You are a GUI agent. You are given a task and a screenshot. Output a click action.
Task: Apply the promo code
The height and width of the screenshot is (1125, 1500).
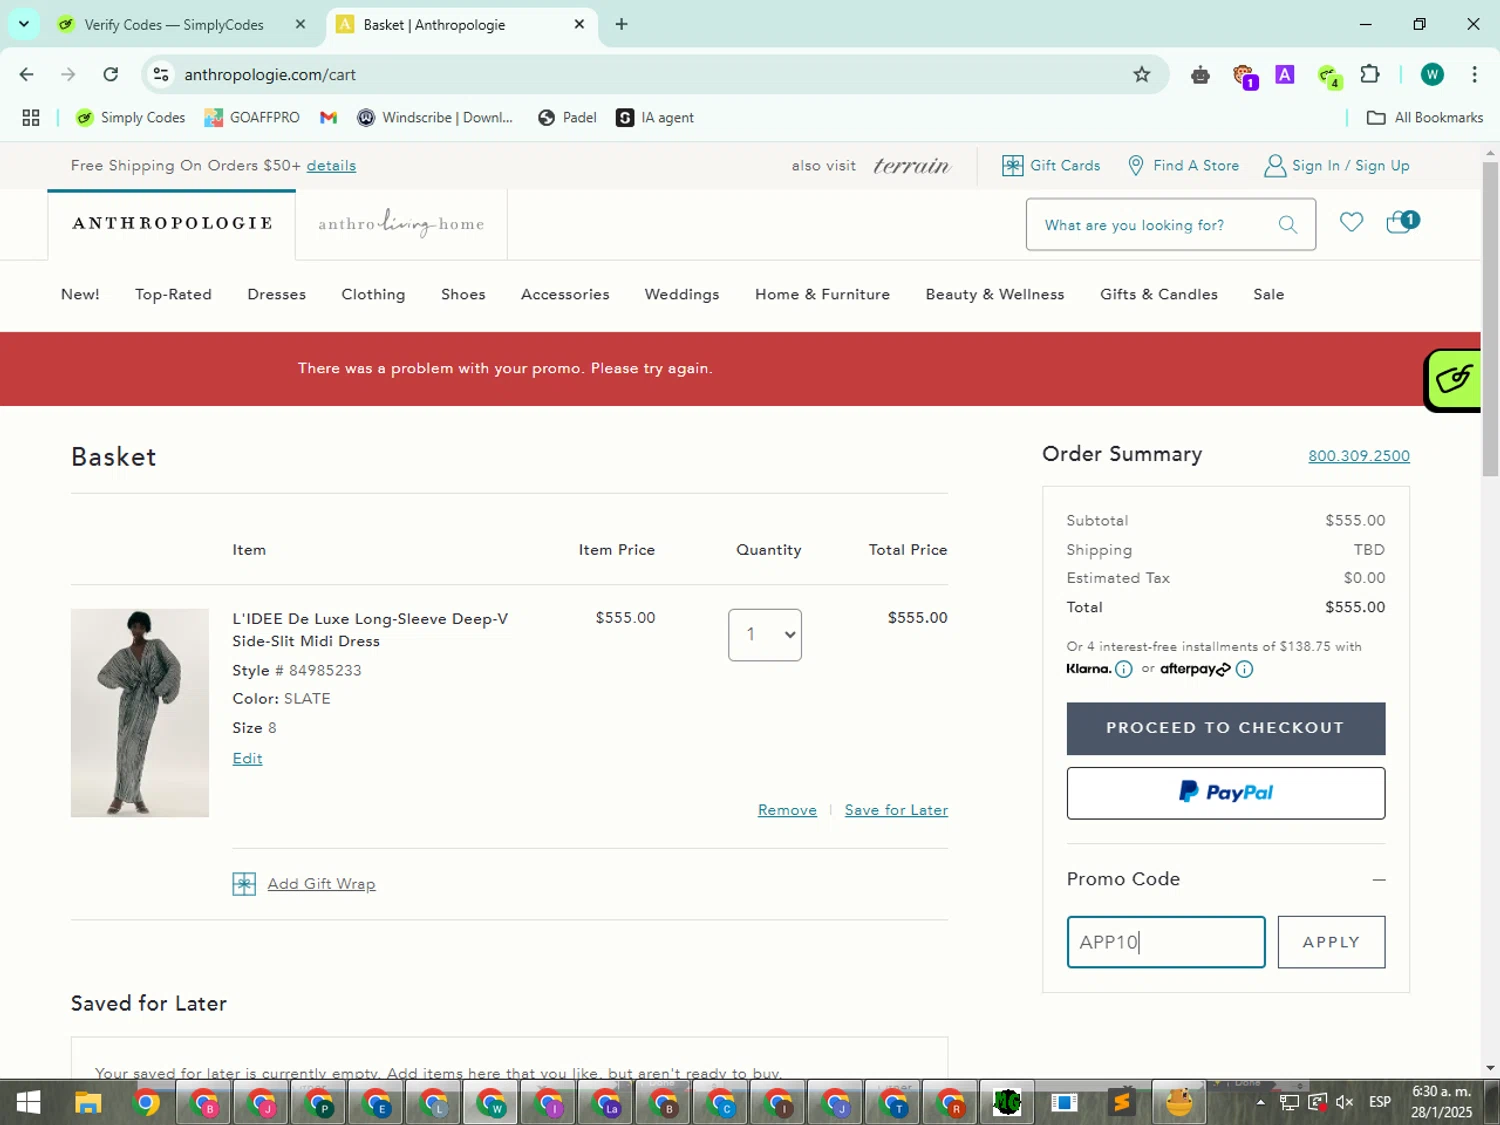pyautogui.click(x=1331, y=942)
